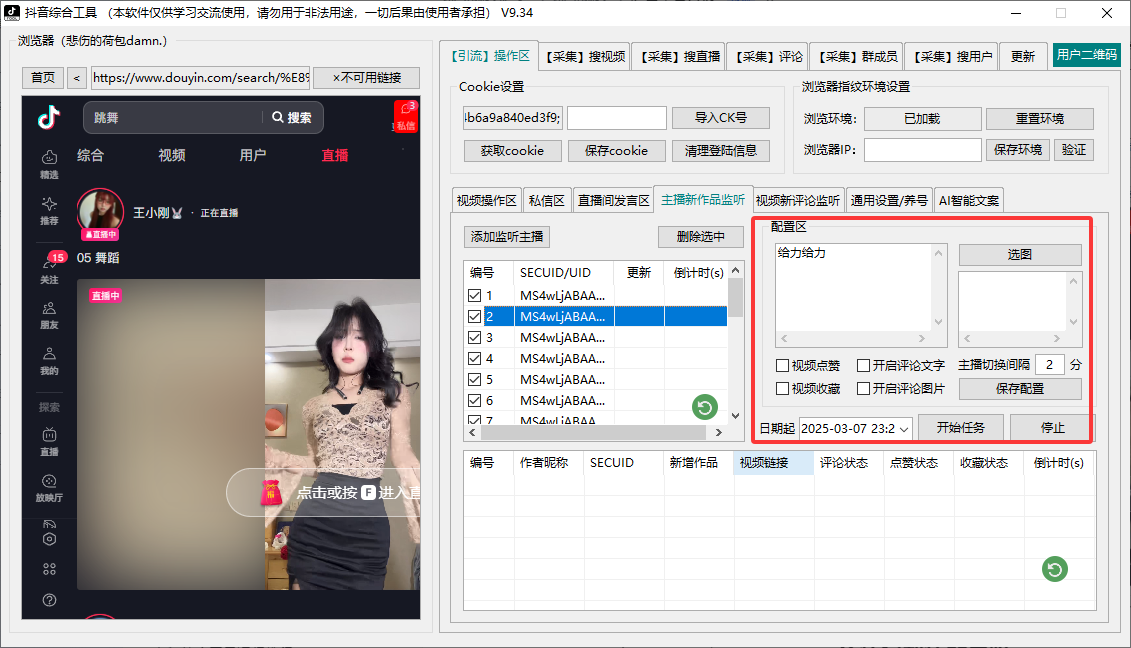The image size is (1131, 648).
Task: Click the green refresh icon in streamer list
Action: coord(705,406)
